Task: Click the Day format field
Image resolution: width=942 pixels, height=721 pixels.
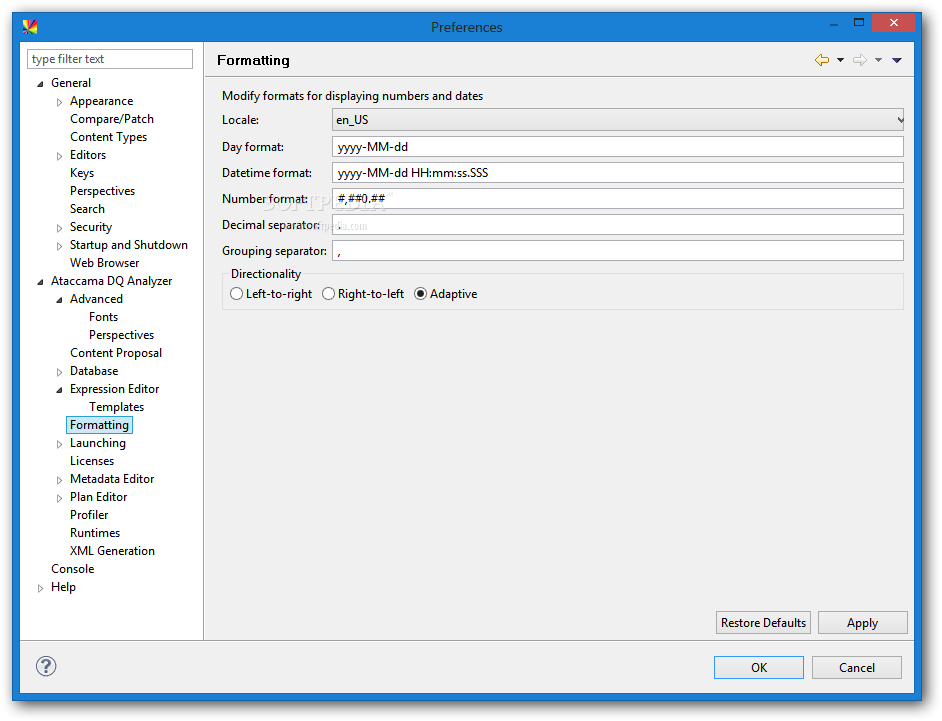Action: tap(618, 147)
